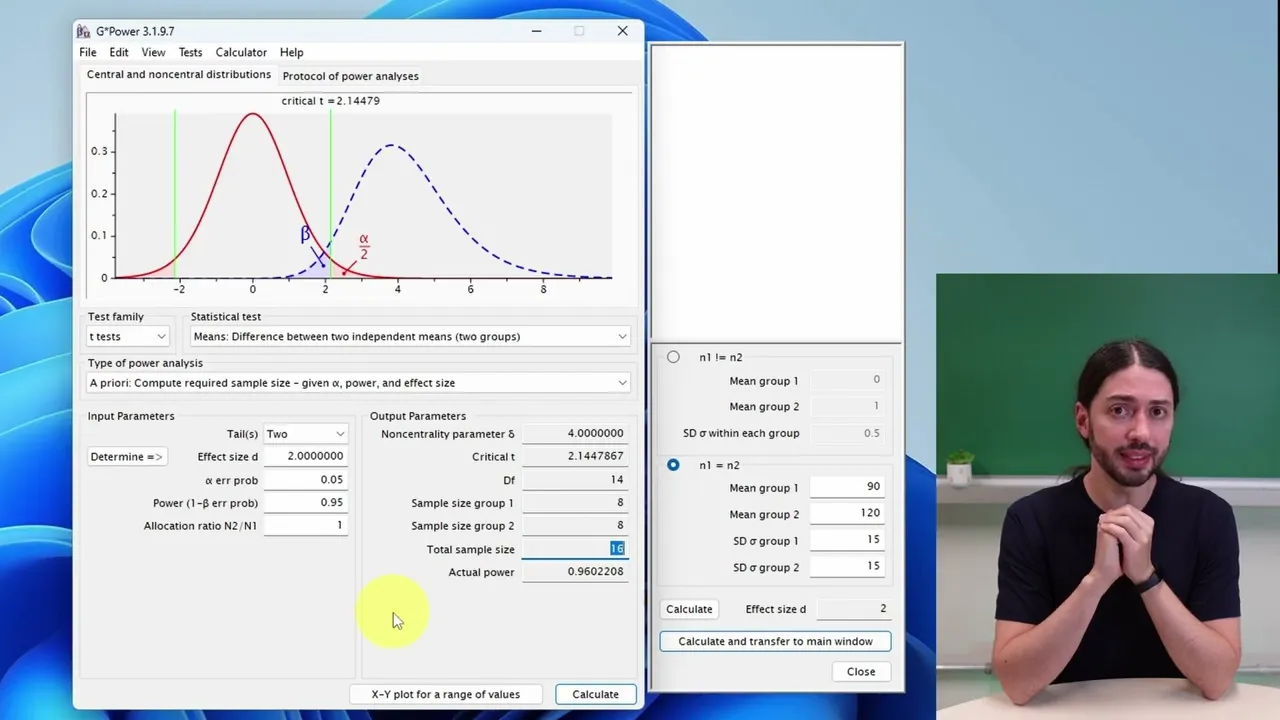The width and height of the screenshot is (1280, 720).
Task: Click the critical t = 2.14479 label
Action: click(x=330, y=101)
